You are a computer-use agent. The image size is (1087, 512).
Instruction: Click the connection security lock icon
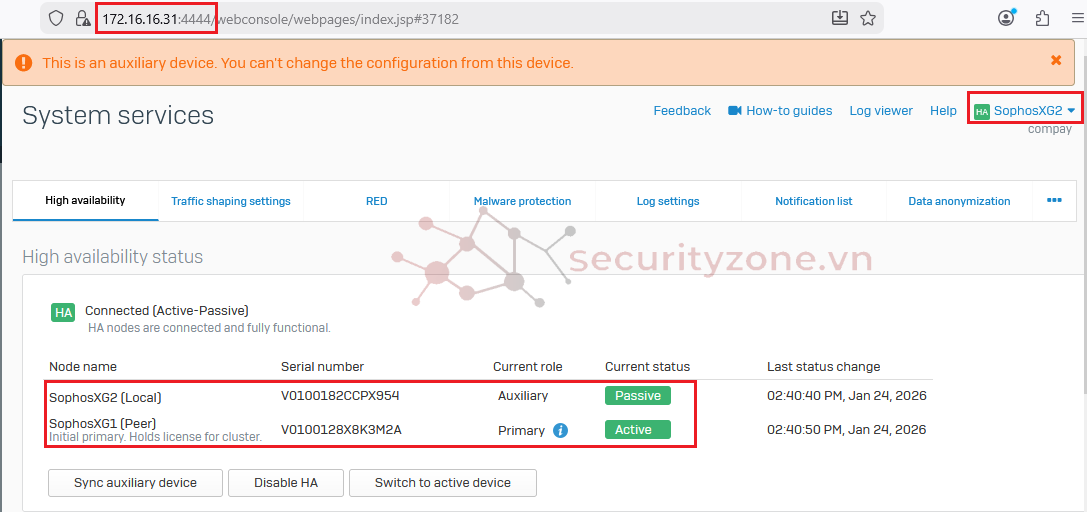point(83,18)
